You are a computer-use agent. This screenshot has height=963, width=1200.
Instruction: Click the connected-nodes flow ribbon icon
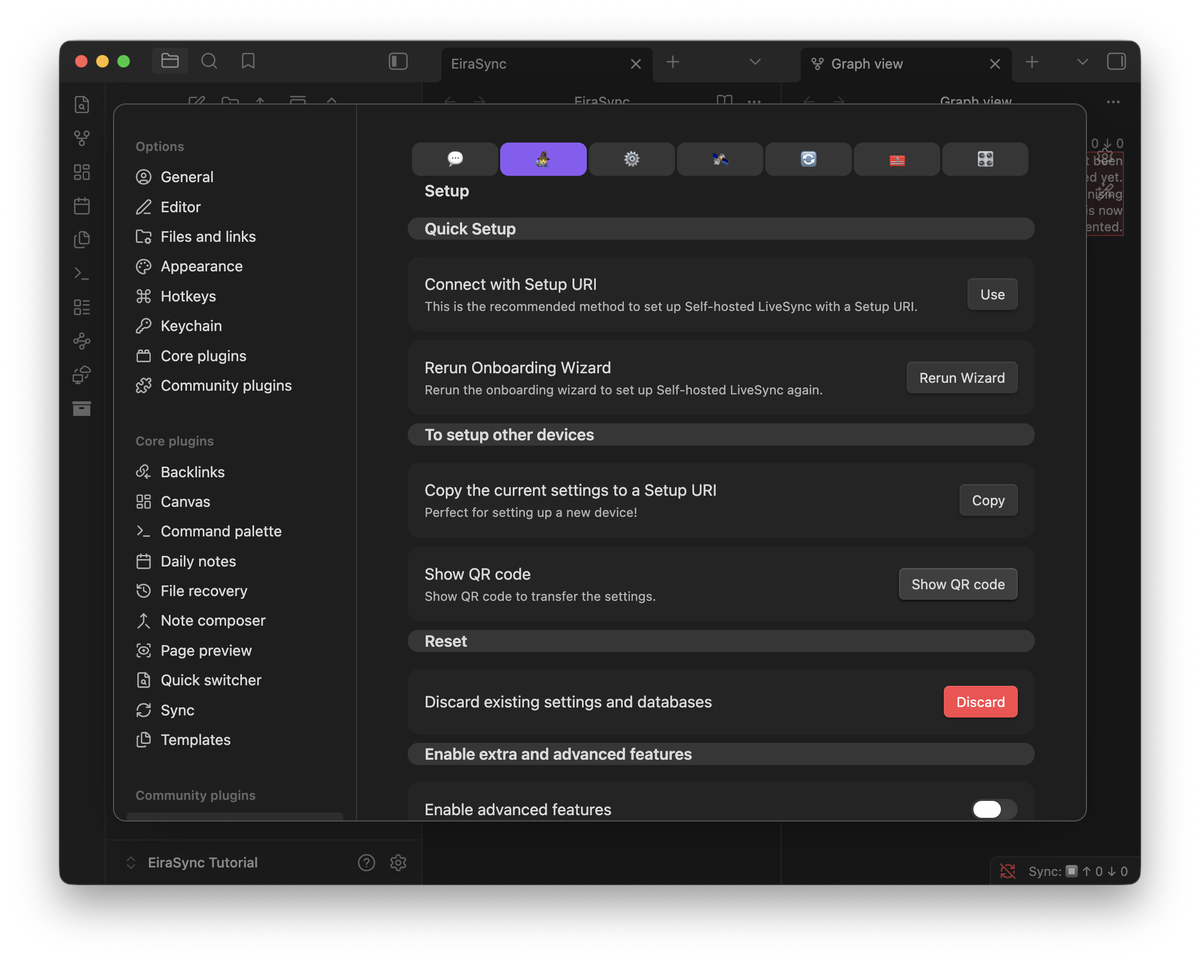click(82, 341)
